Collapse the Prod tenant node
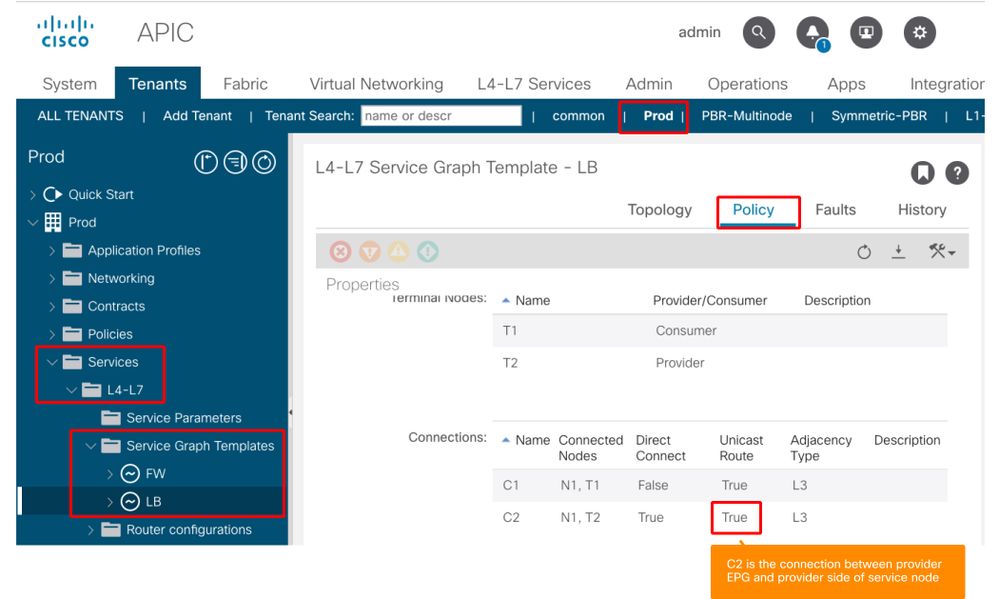Viewport: 999px width, 599px height. tap(32, 222)
